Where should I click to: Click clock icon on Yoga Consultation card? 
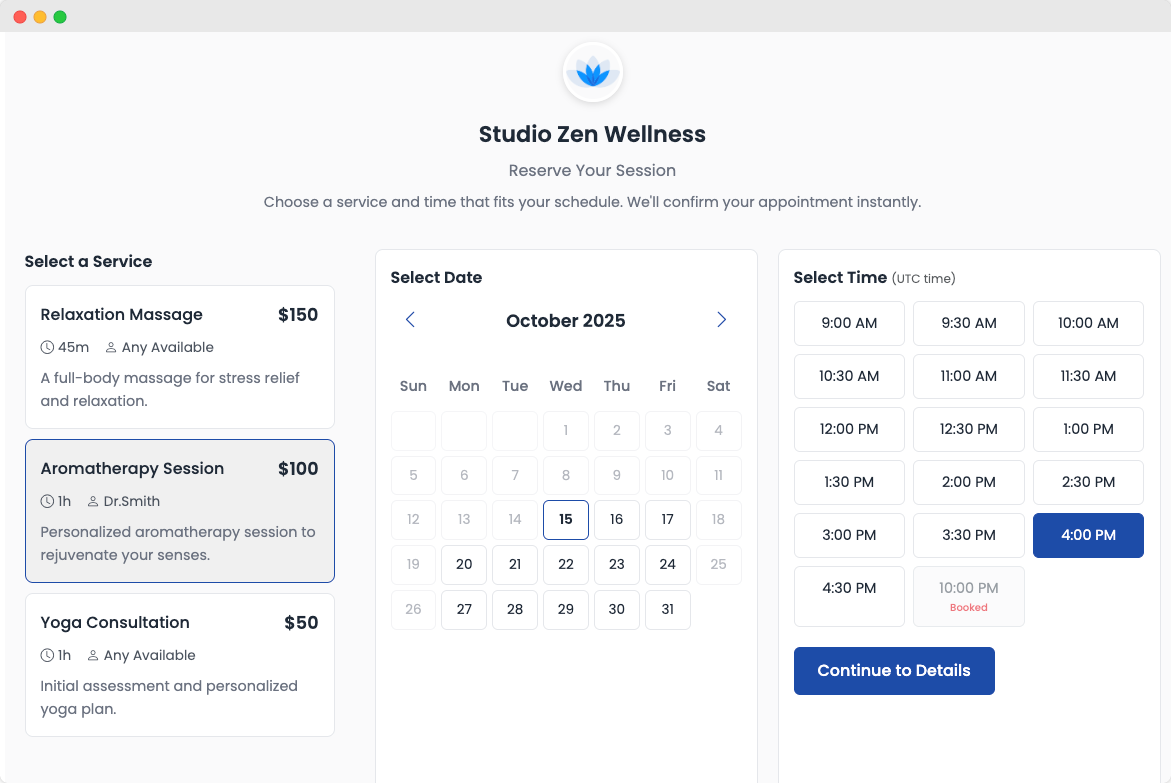click(x=47, y=656)
